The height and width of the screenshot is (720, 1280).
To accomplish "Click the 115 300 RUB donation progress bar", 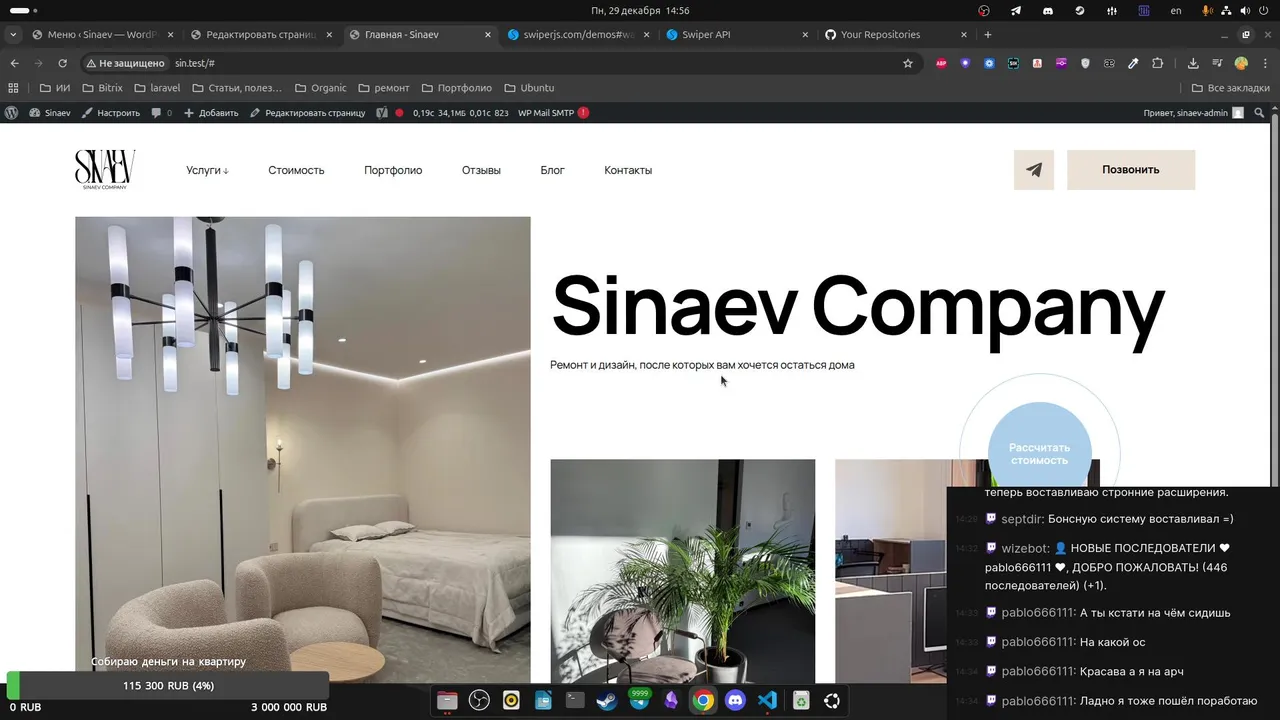I will pyautogui.click(x=168, y=686).
